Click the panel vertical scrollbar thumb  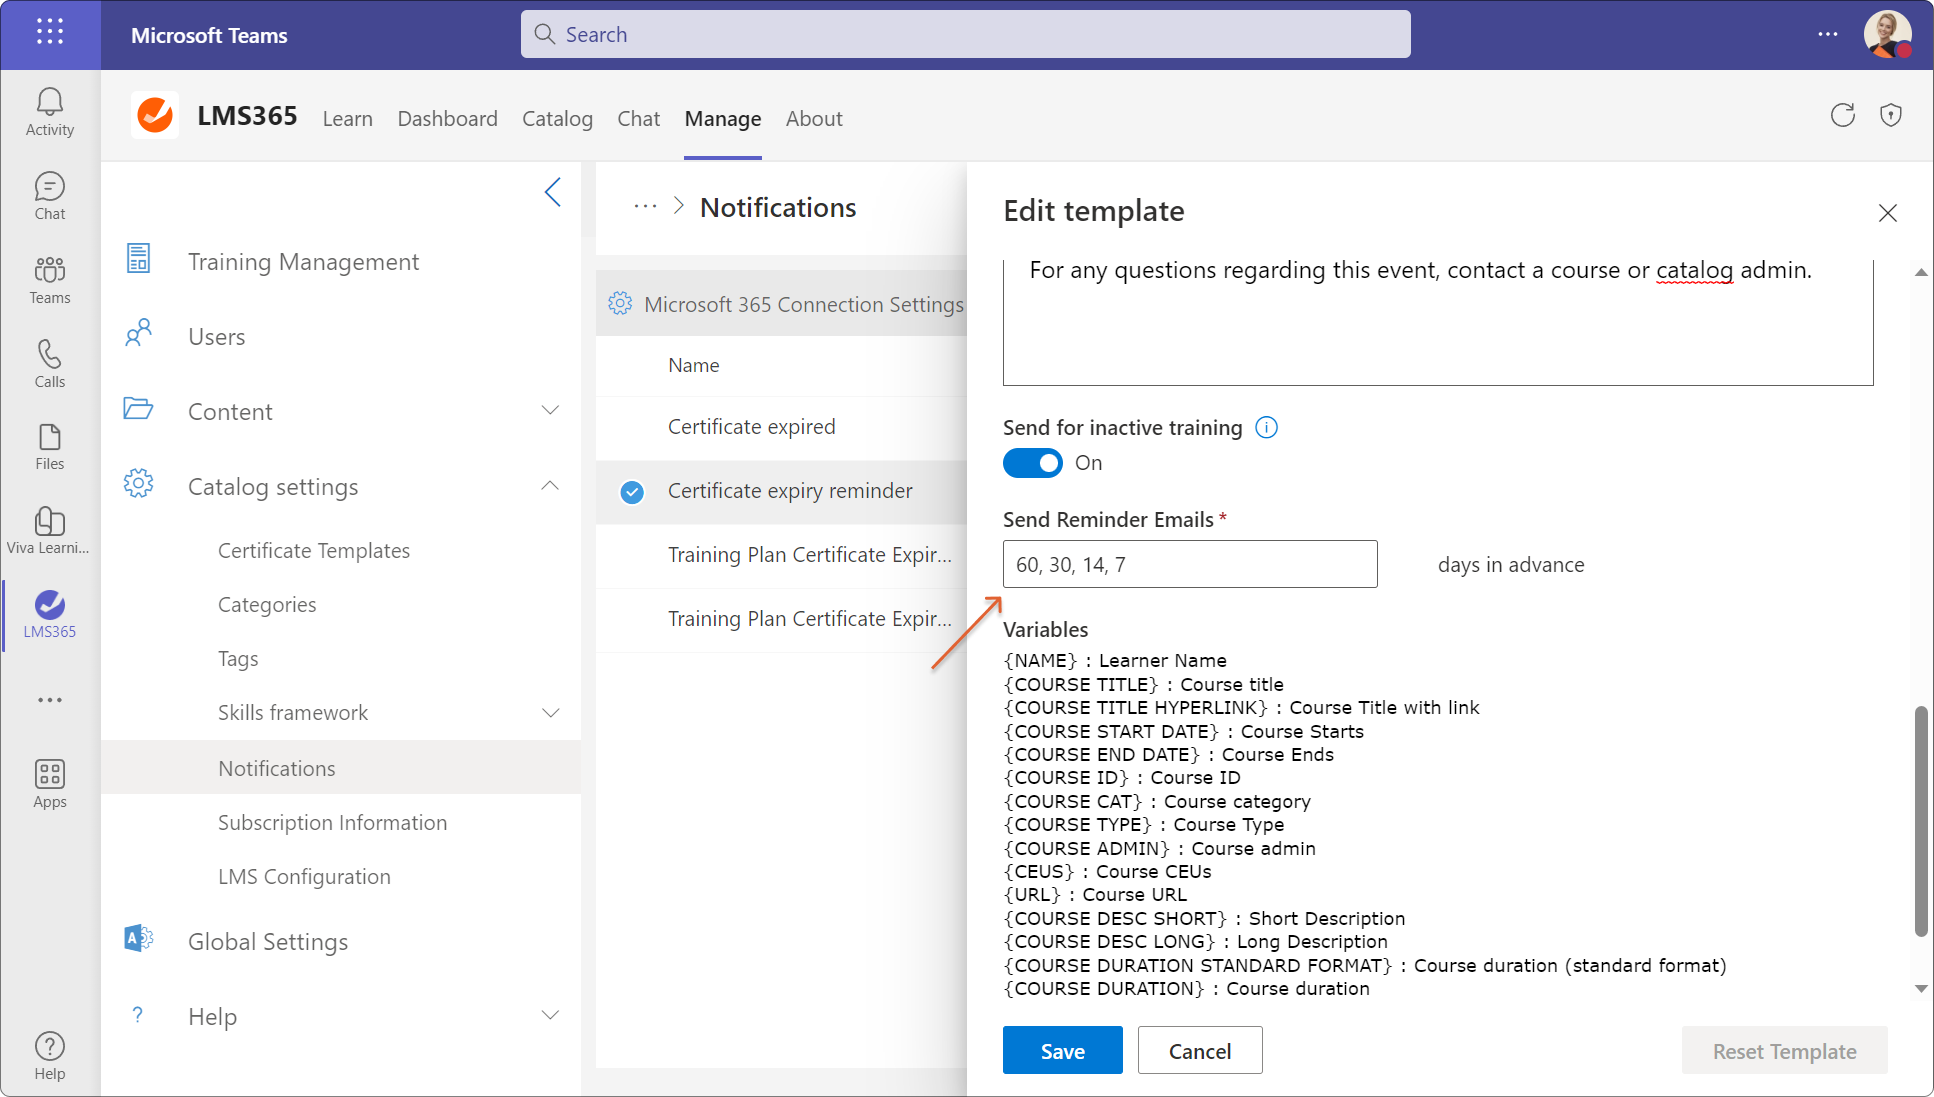click(1920, 821)
